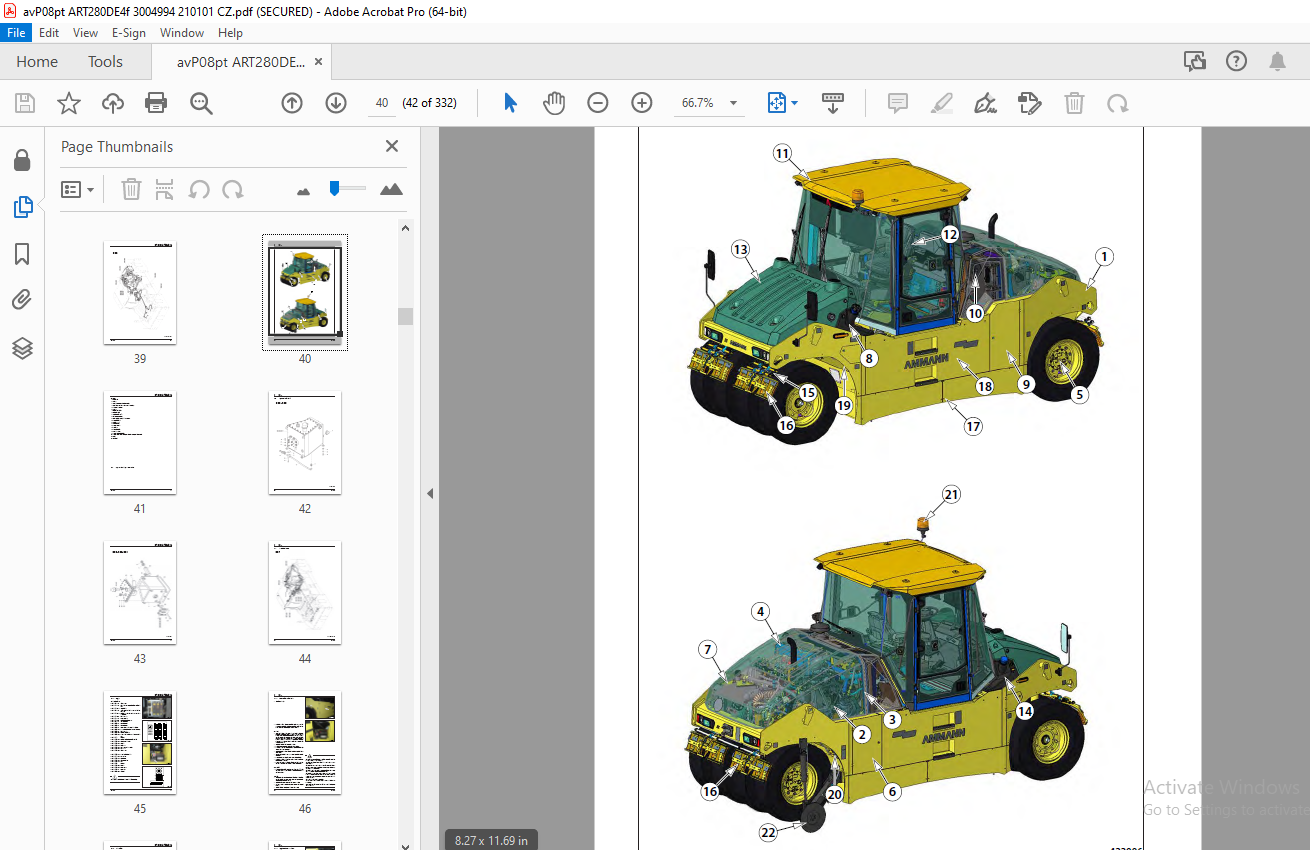Print the document
The height and width of the screenshot is (850, 1310).
156,103
